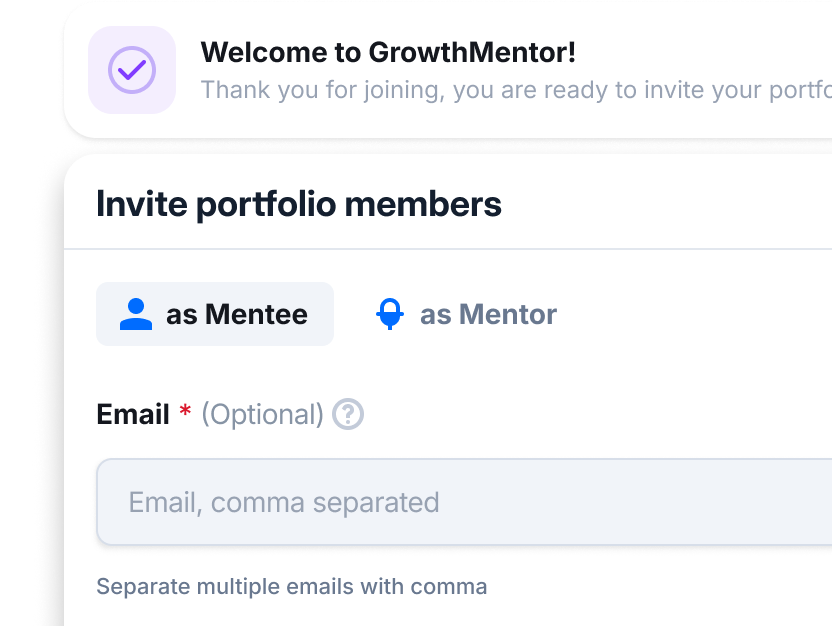This screenshot has height=626, width=832.
Task: Click the purple checkmark circle icon
Action: pyautogui.click(x=132, y=70)
